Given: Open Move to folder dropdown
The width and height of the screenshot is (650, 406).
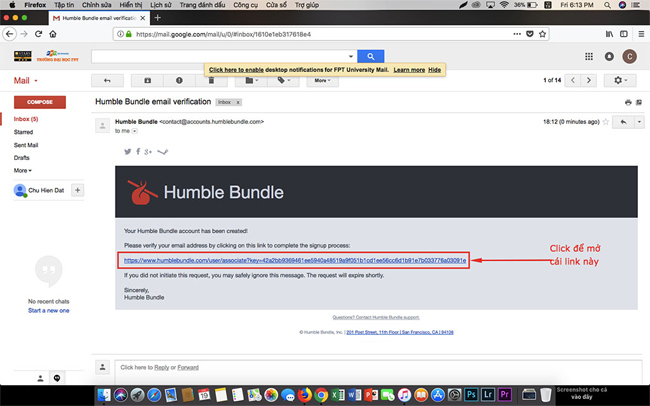Looking at the screenshot, I should tap(251, 80).
